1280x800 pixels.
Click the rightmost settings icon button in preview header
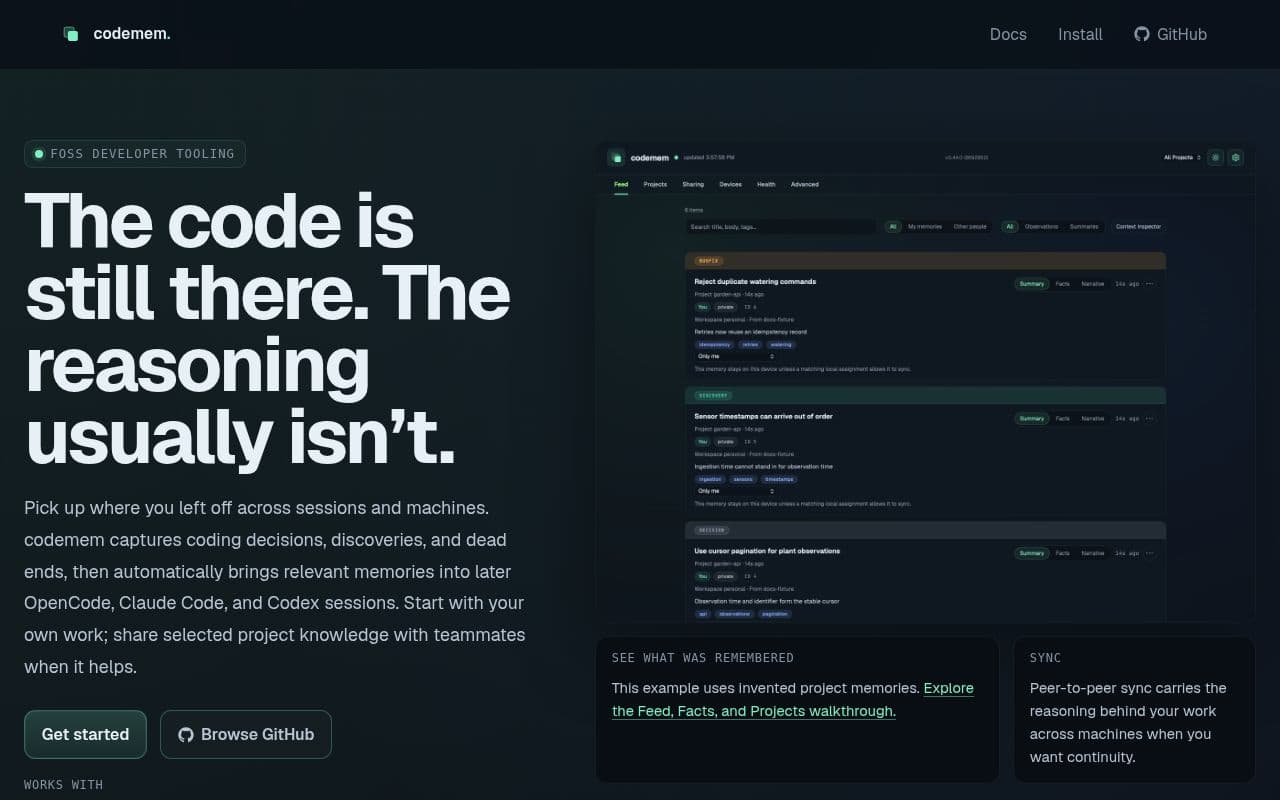[1236, 157]
